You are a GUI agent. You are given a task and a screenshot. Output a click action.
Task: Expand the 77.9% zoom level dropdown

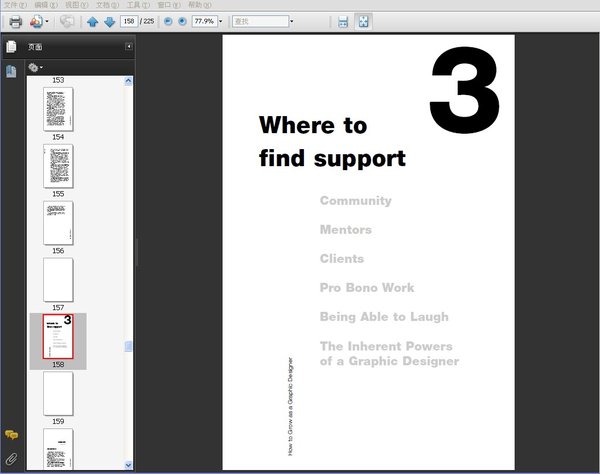coord(220,21)
